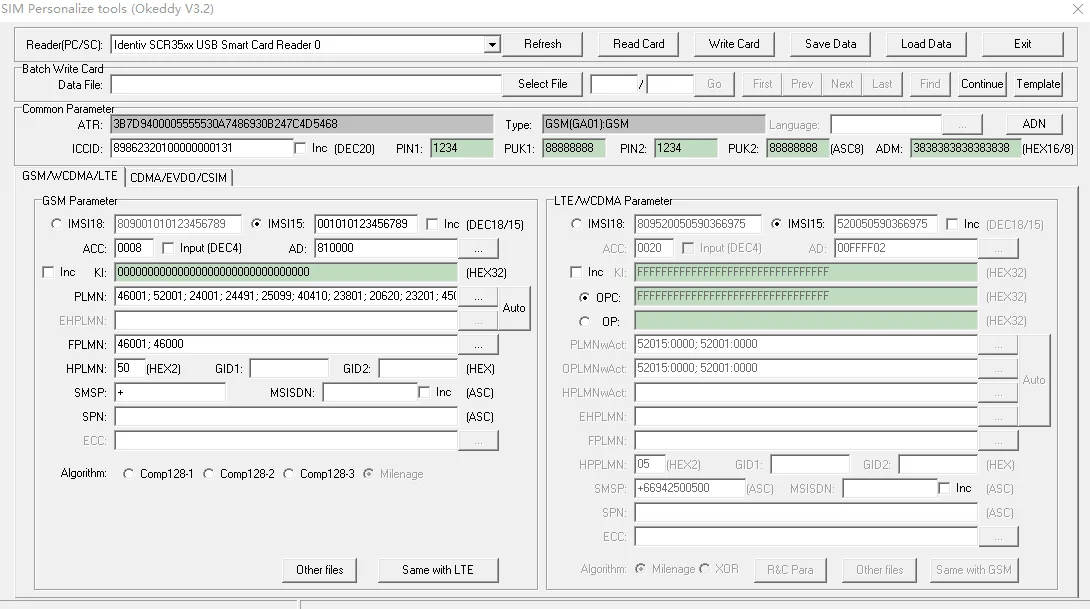Click the Same with LTE button

[x=438, y=570]
